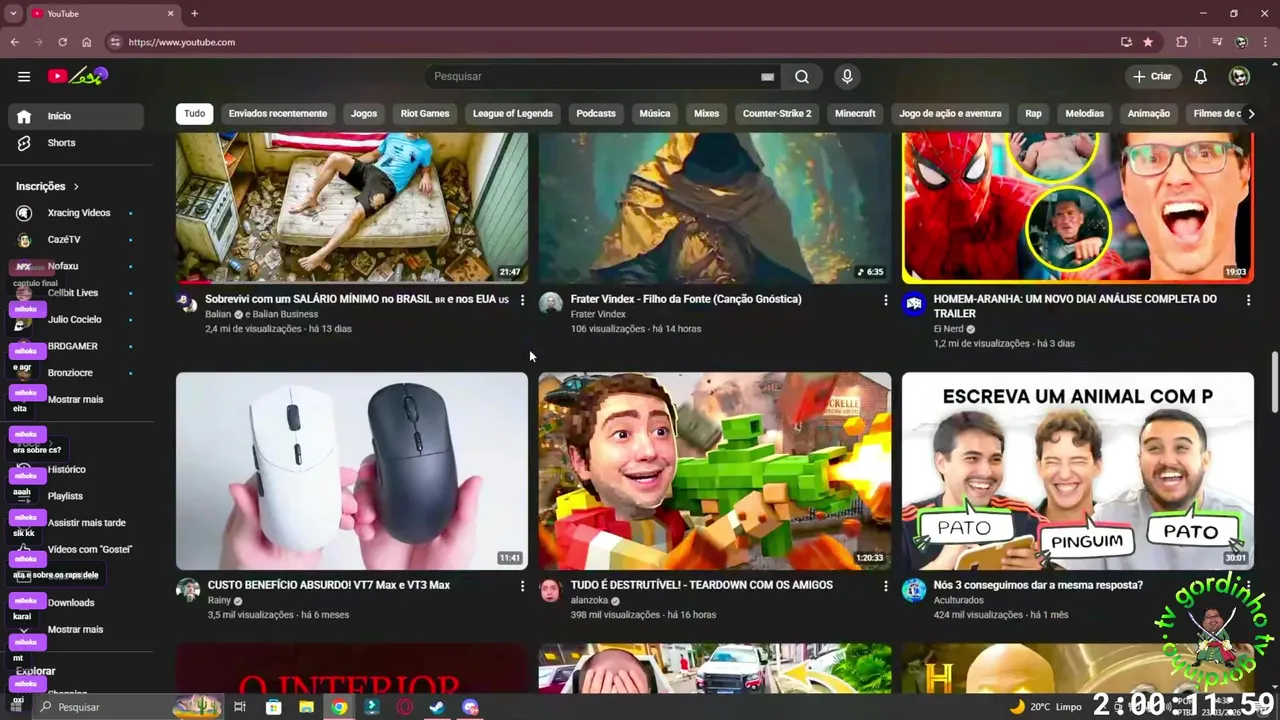The image size is (1280, 720).
Task: Open options for Balian salary video
Action: (522, 300)
